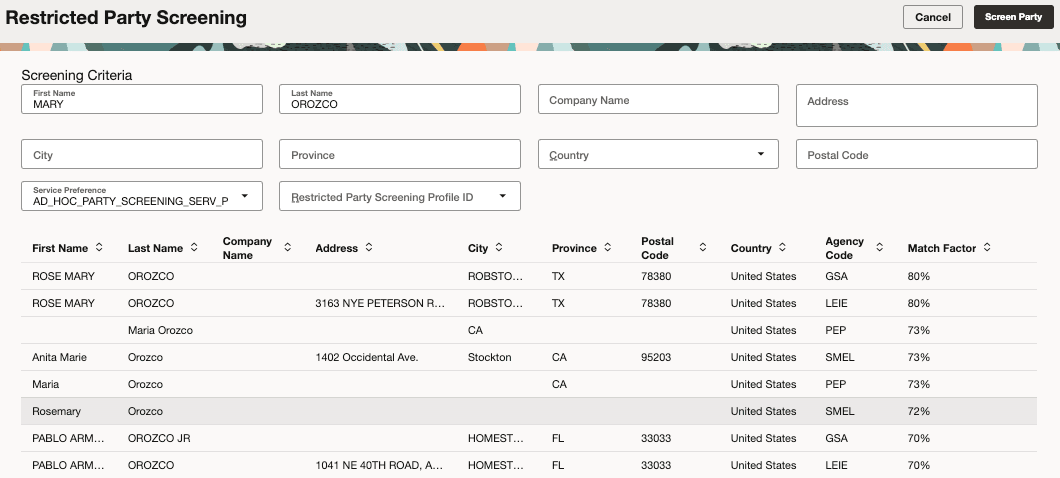Sort results by Address column
This screenshot has height=478, width=1060.
[368, 248]
